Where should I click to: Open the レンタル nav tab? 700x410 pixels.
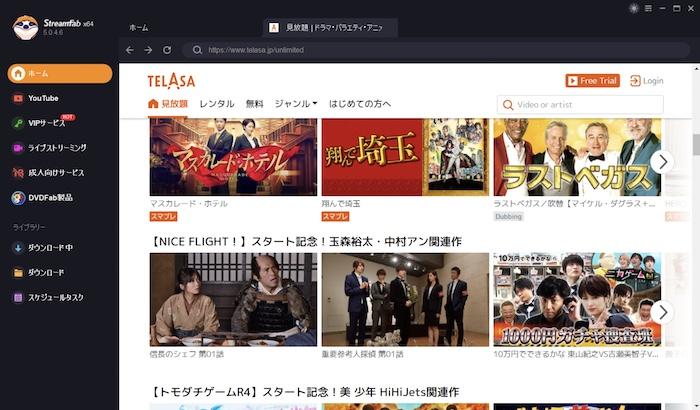217,104
